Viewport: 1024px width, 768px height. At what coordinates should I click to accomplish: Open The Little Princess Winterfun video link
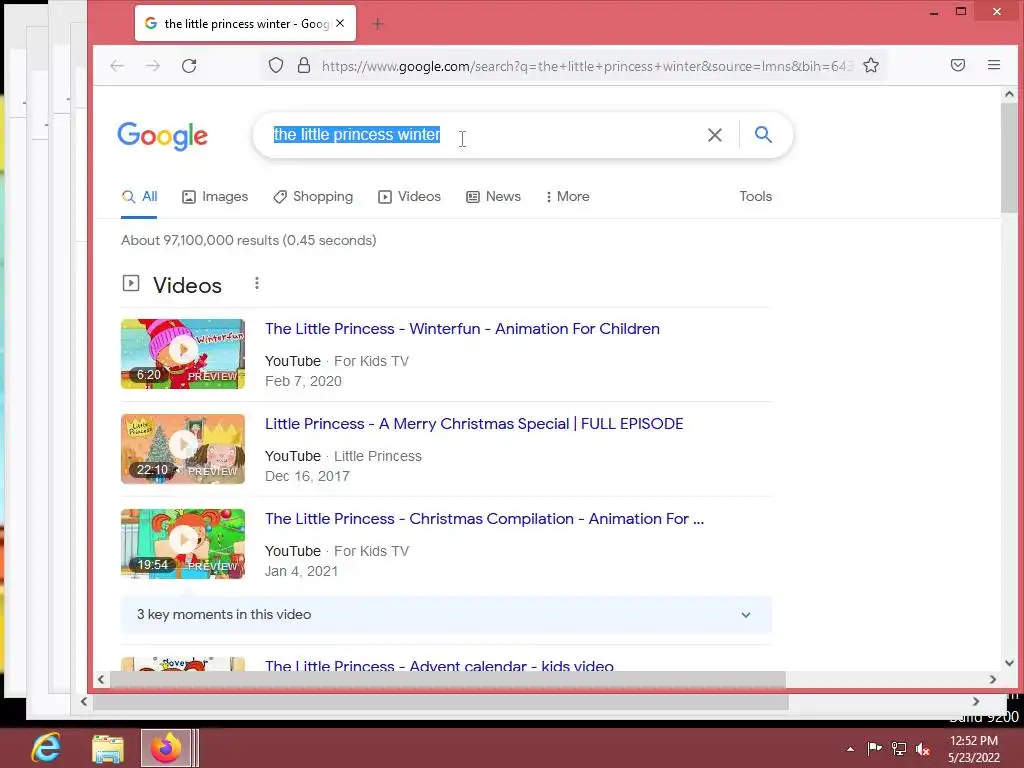(462, 328)
